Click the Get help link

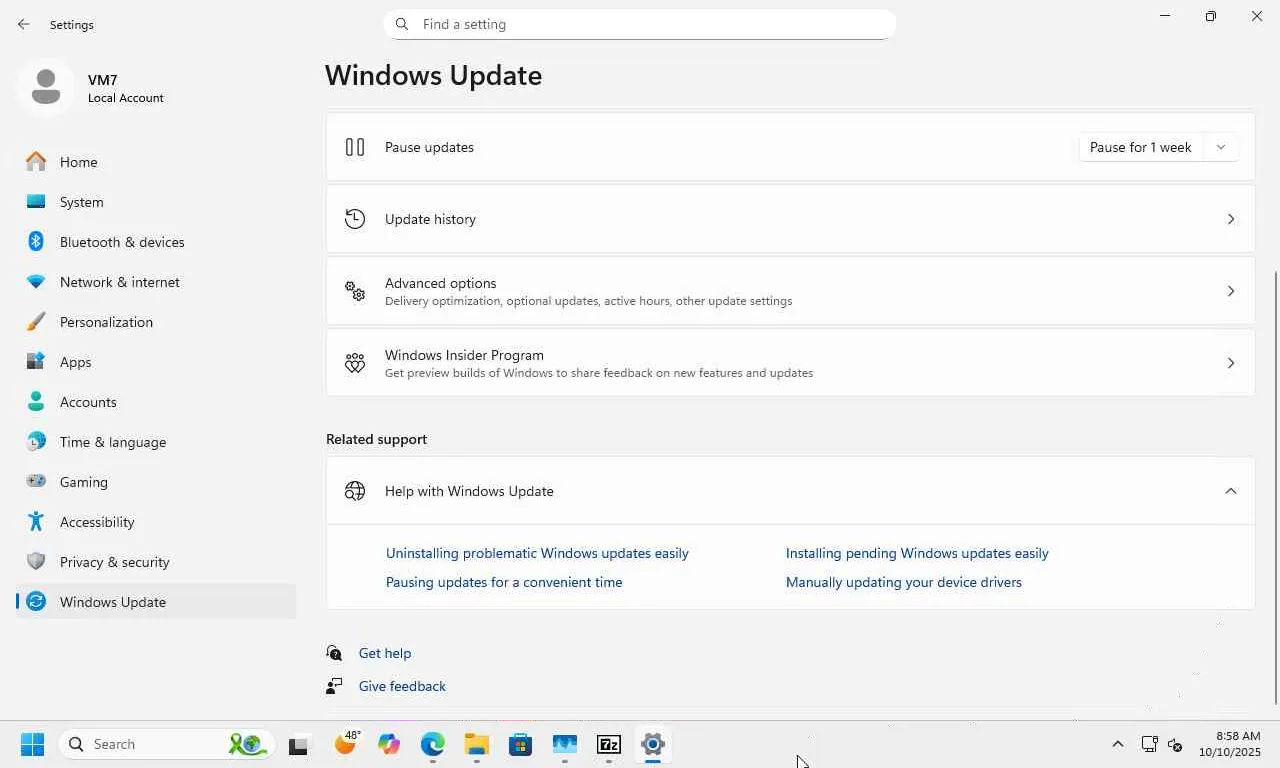(385, 653)
